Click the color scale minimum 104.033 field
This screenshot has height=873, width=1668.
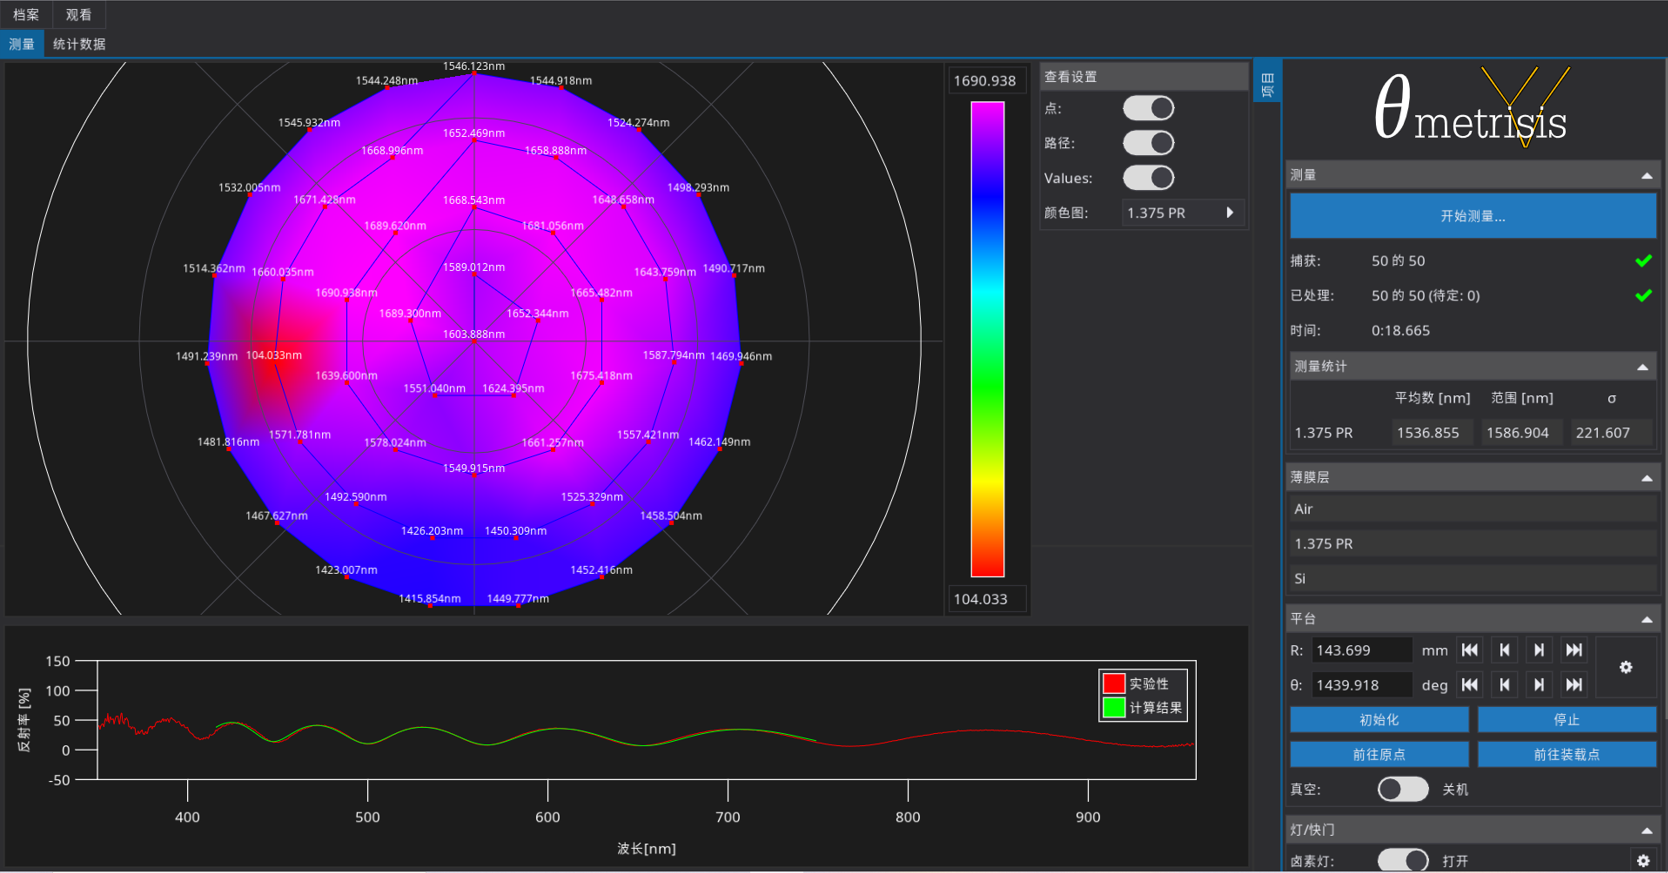click(x=985, y=599)
